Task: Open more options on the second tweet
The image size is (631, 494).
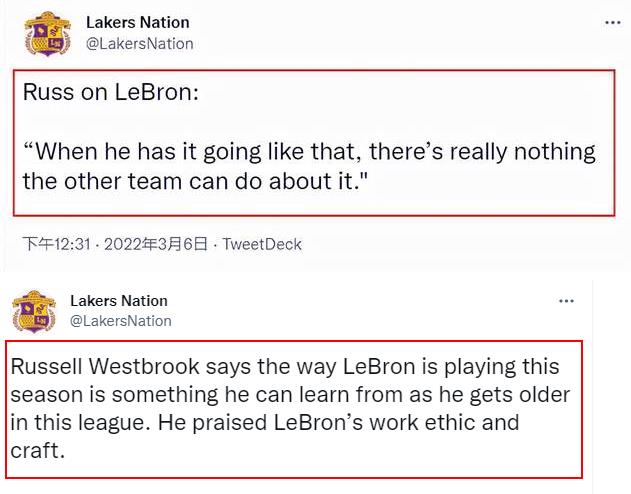Action: coord(566,301)
